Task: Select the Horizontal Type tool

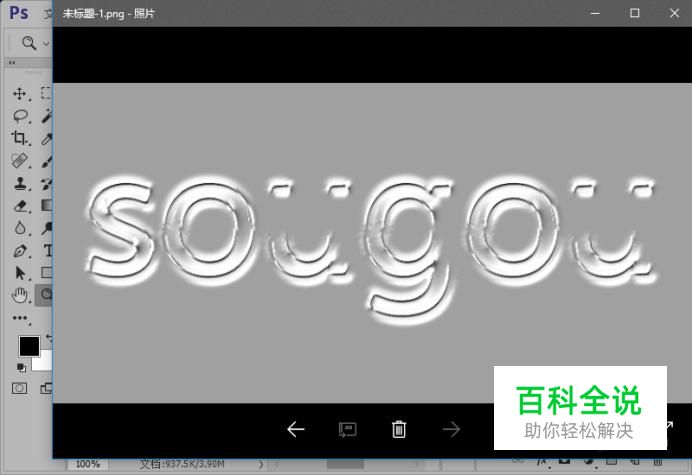Action: click(48, 251)
